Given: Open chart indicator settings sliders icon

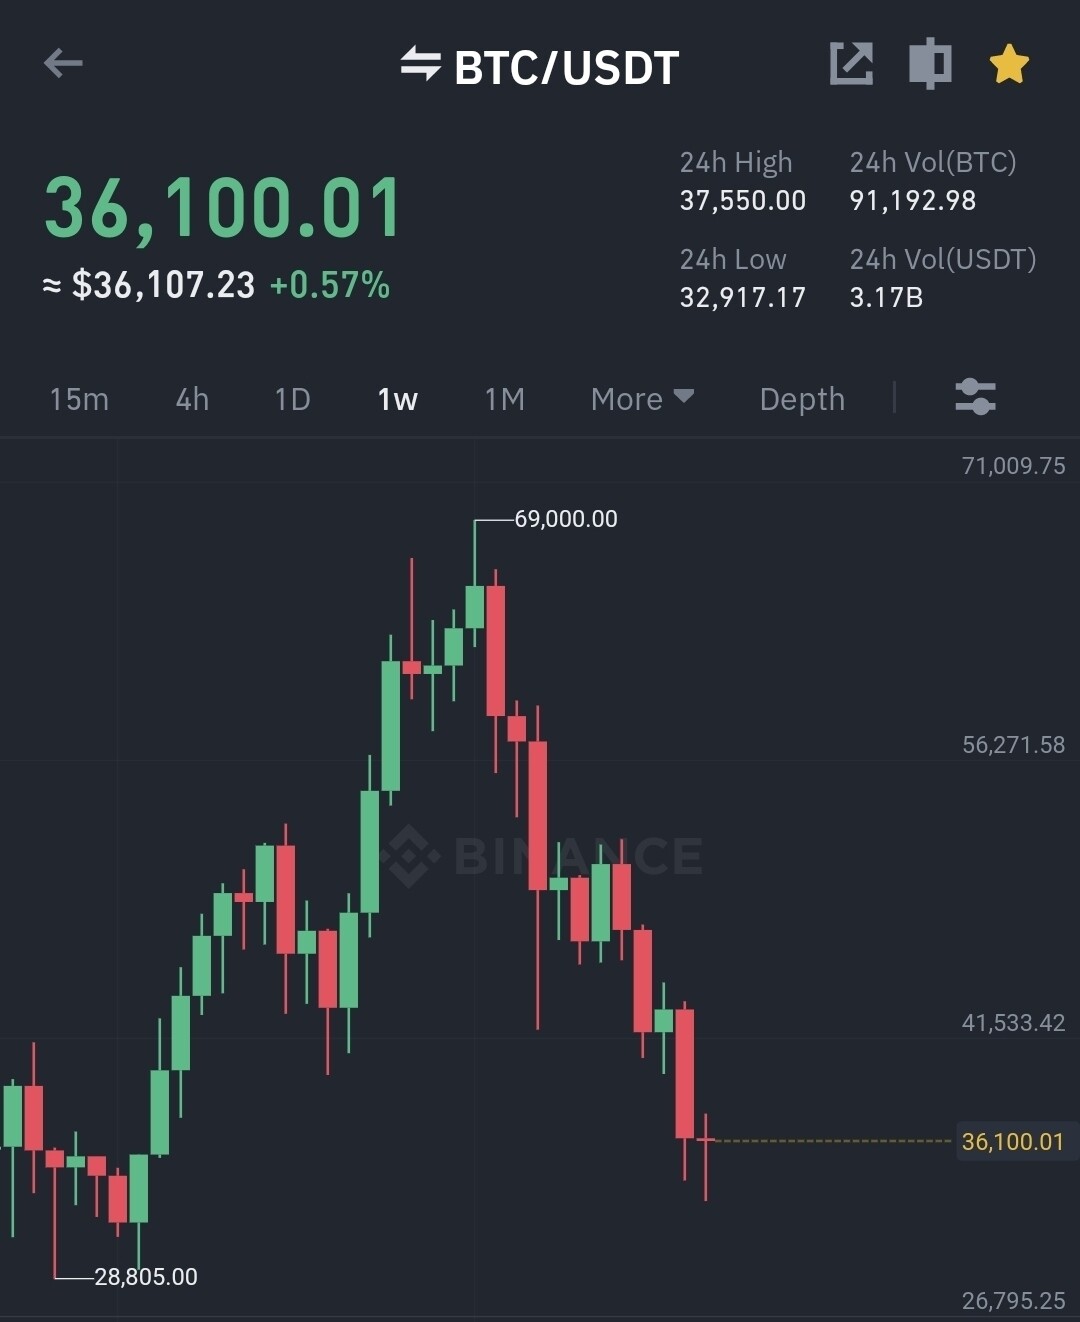Looking at the screenshot, I should pyautogui.click(x=975, y=397).
